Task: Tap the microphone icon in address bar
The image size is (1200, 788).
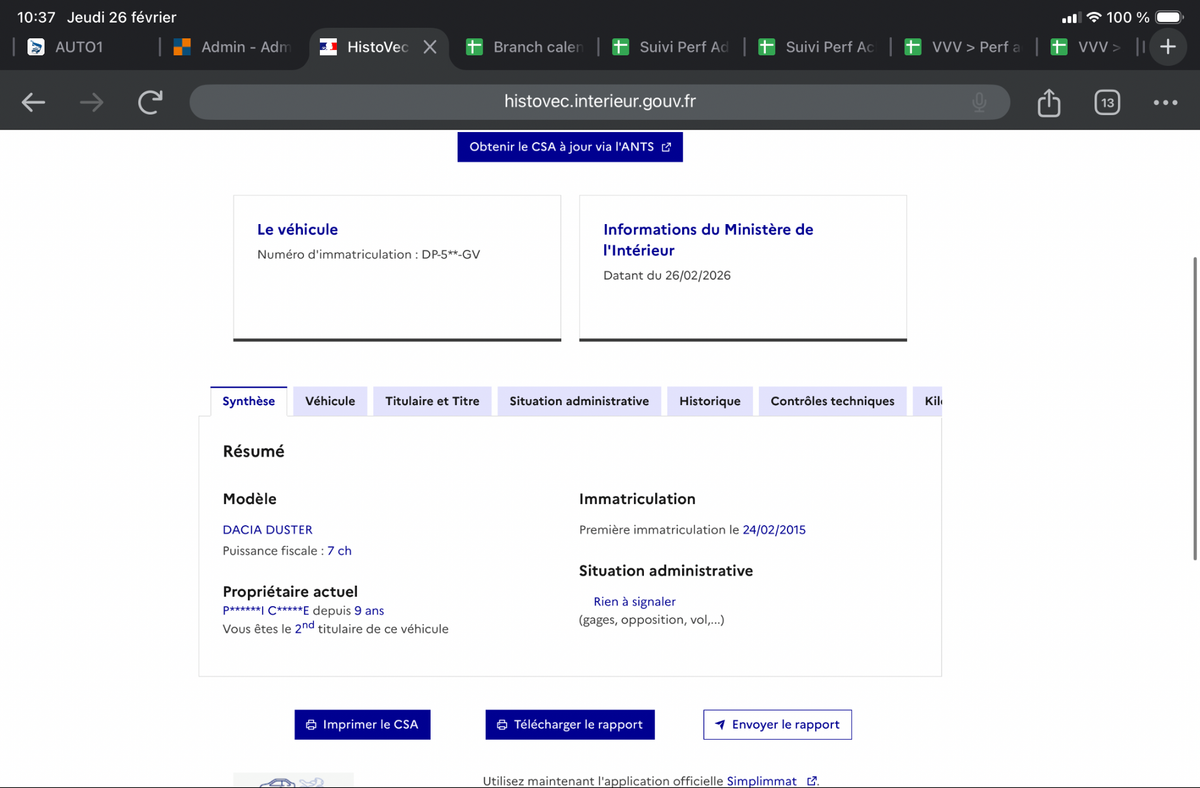Action: tap(979, 102)
